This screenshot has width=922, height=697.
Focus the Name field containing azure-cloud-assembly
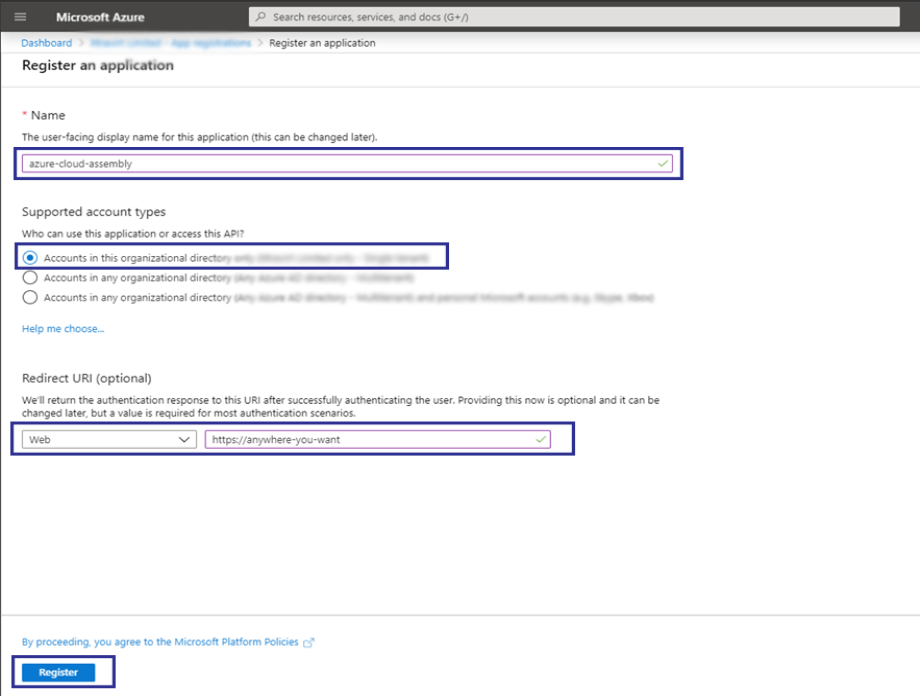[x=347, y=164]
